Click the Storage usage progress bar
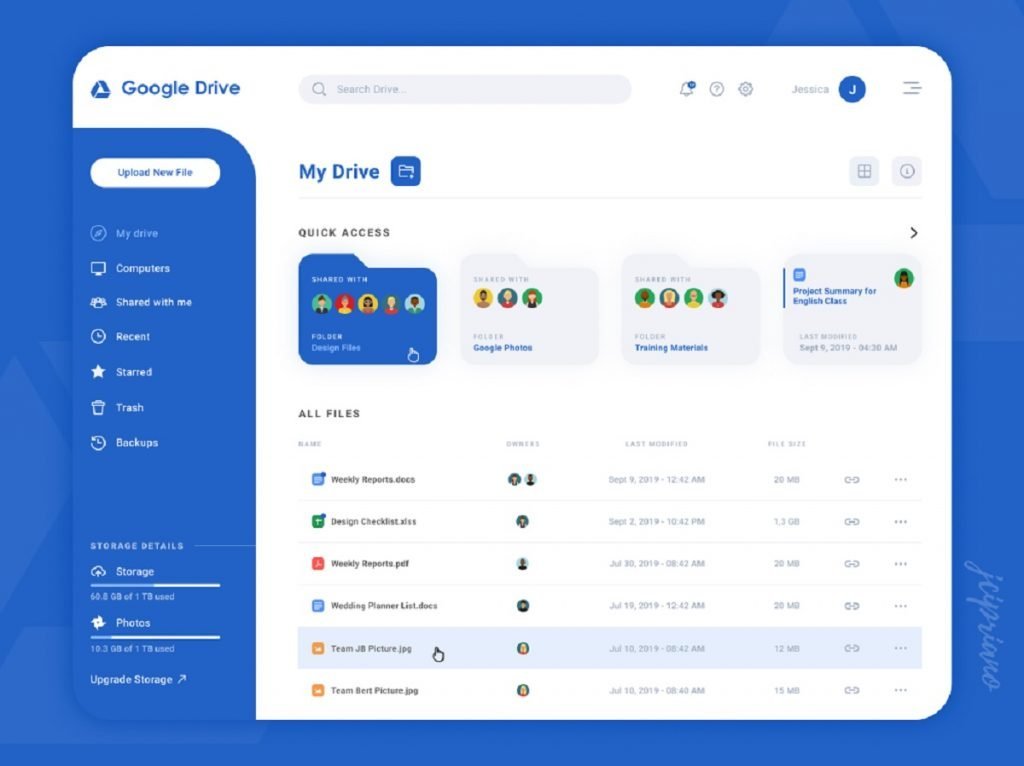This screenshot has width=1024, height=766. click(x=155, y=586)
